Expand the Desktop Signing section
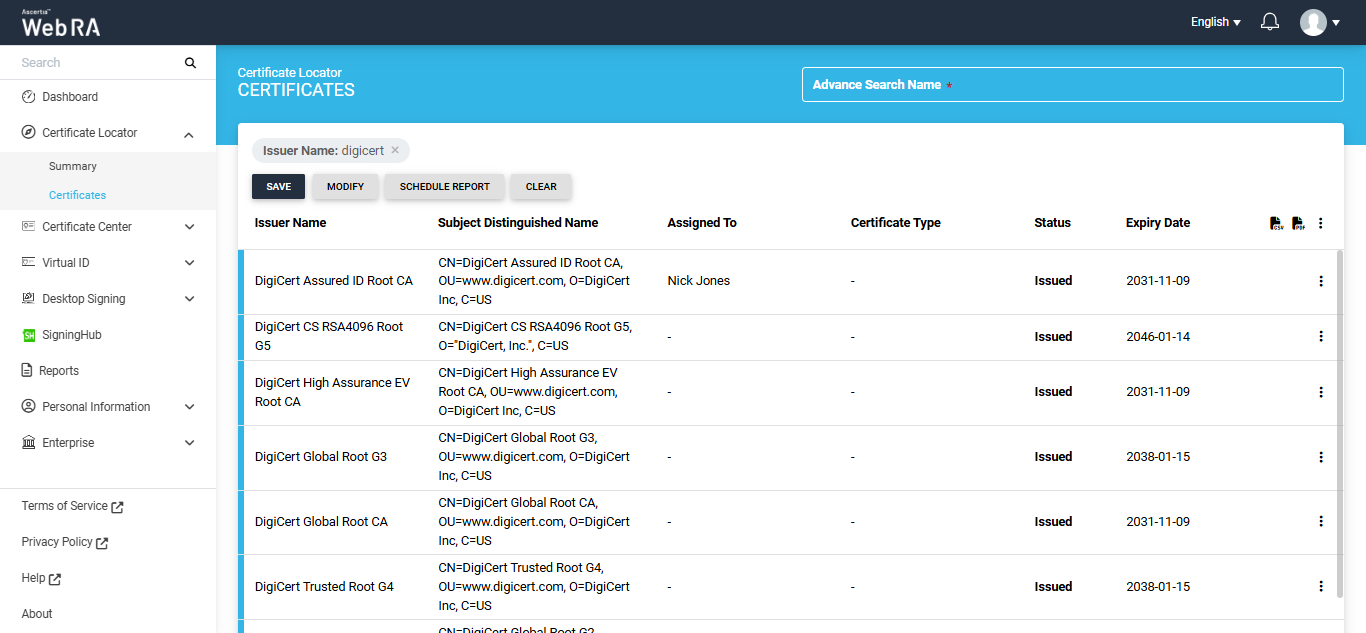 coord(190,299)
